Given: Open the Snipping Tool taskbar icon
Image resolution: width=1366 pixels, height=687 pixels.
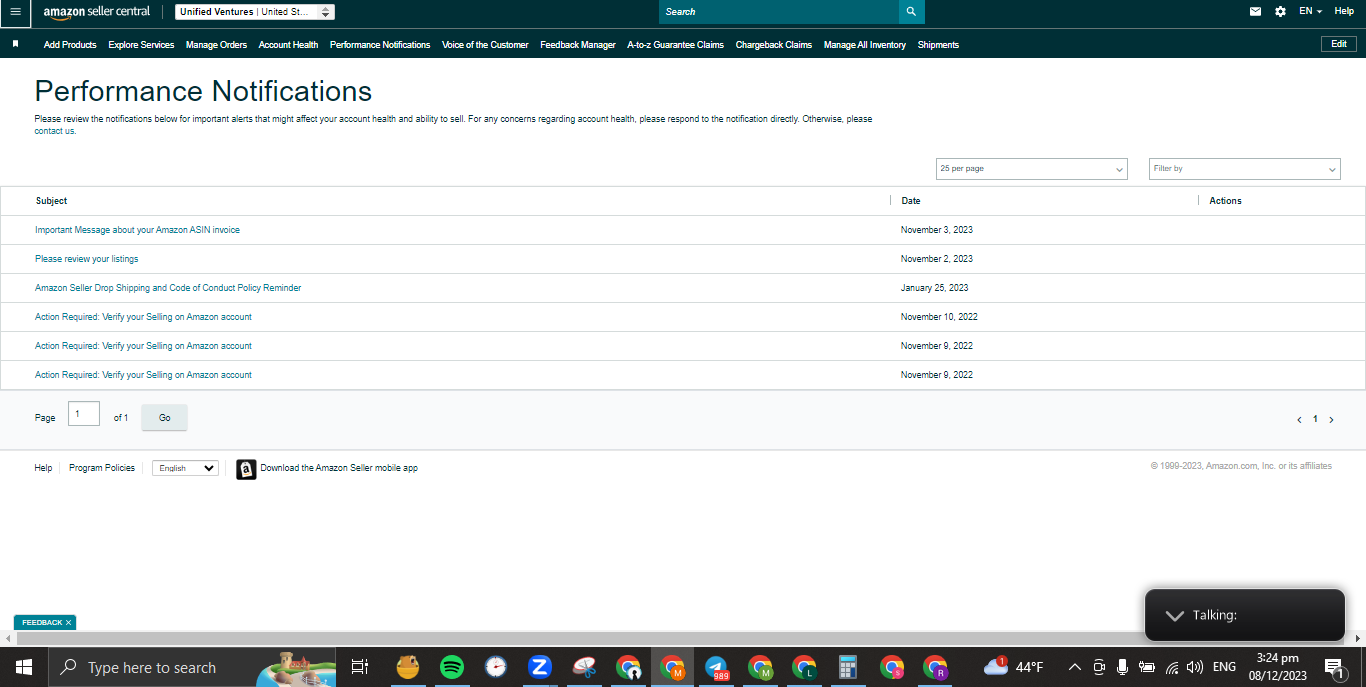Looking at the screenshot, I should pos(584,667).
